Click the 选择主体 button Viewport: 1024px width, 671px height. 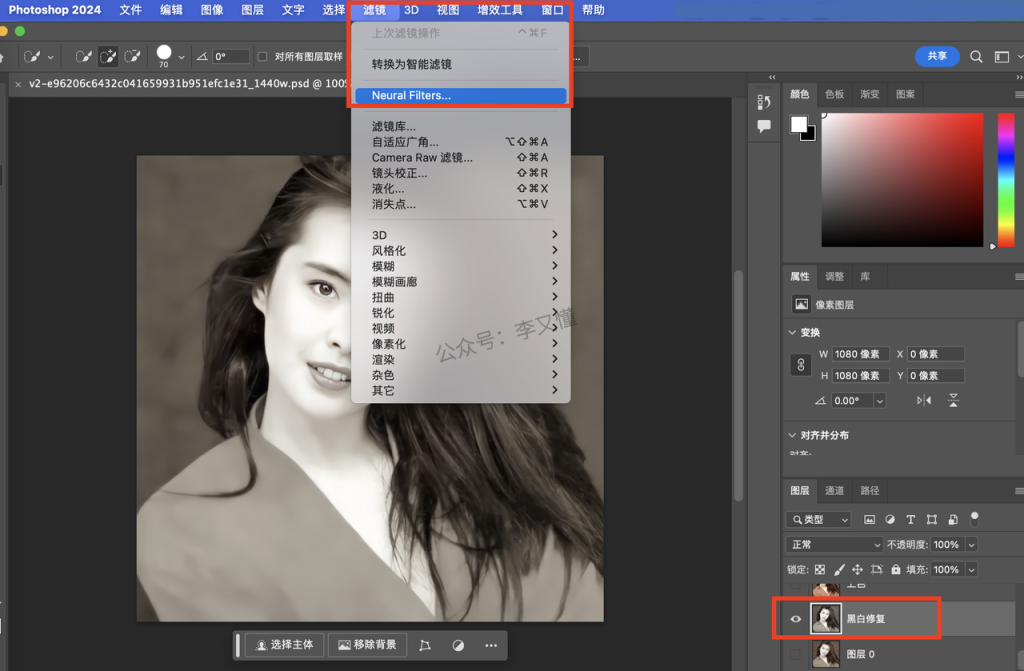click(x=284, y=645)
